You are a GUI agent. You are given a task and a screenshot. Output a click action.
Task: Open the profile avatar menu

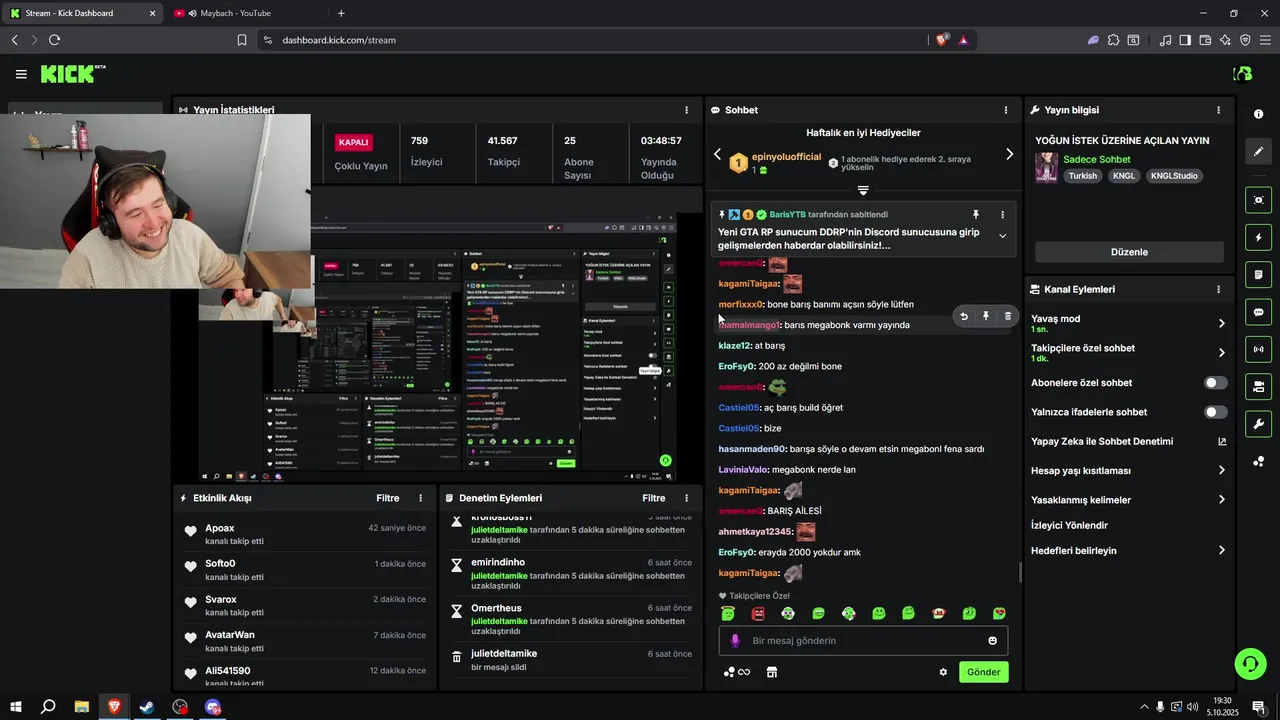point(1243,74)
